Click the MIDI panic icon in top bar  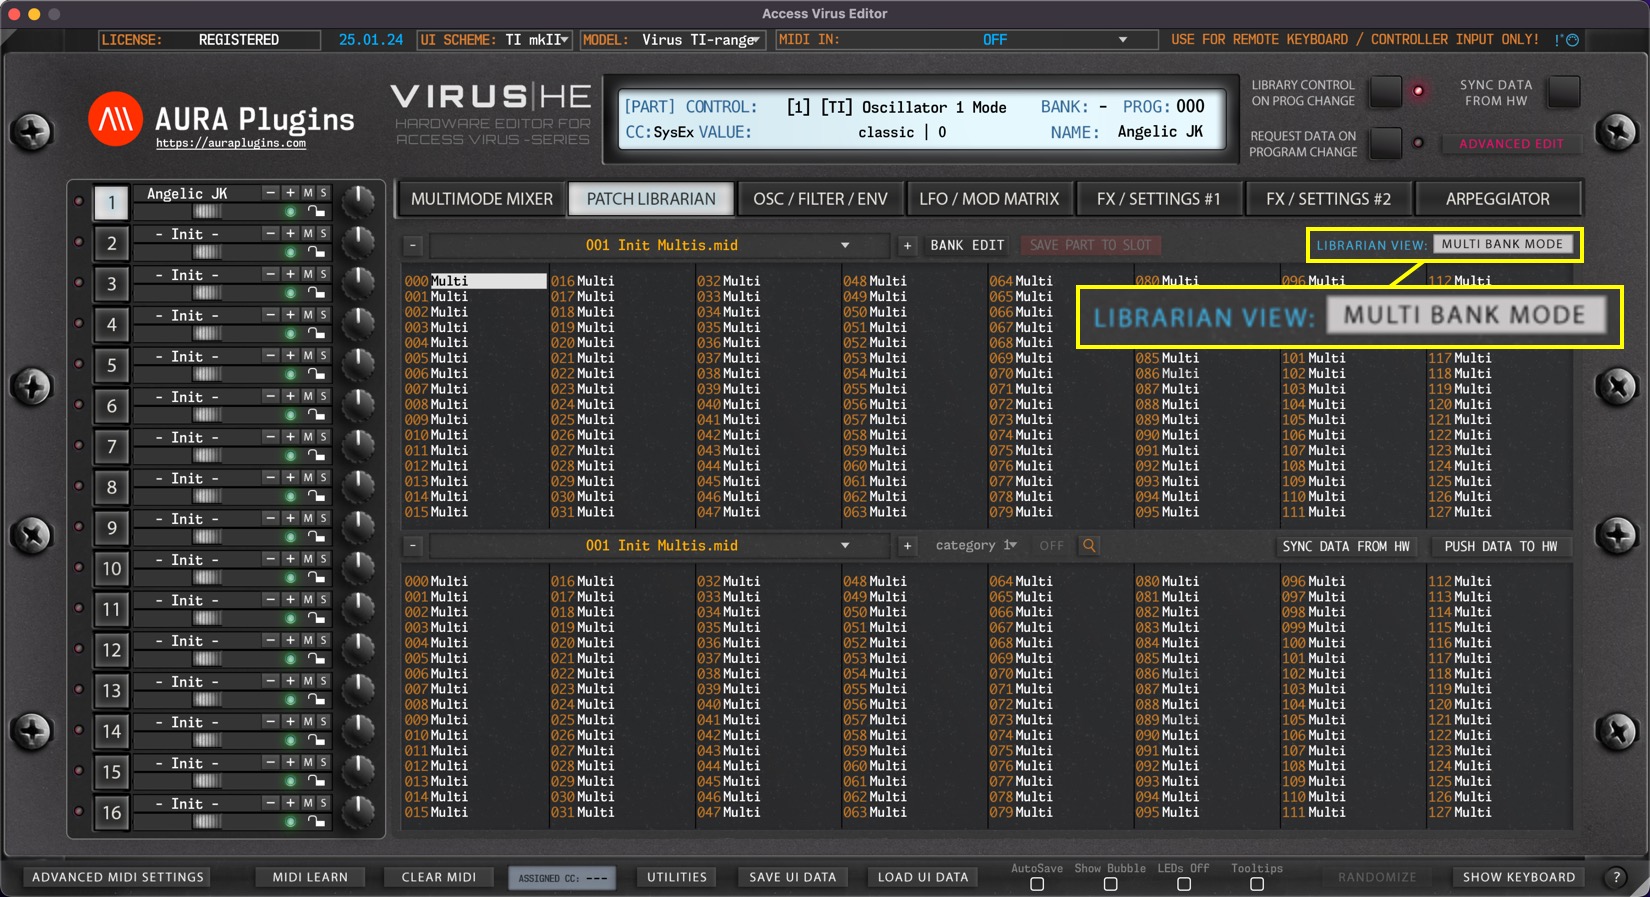(x=1566, y=40)
